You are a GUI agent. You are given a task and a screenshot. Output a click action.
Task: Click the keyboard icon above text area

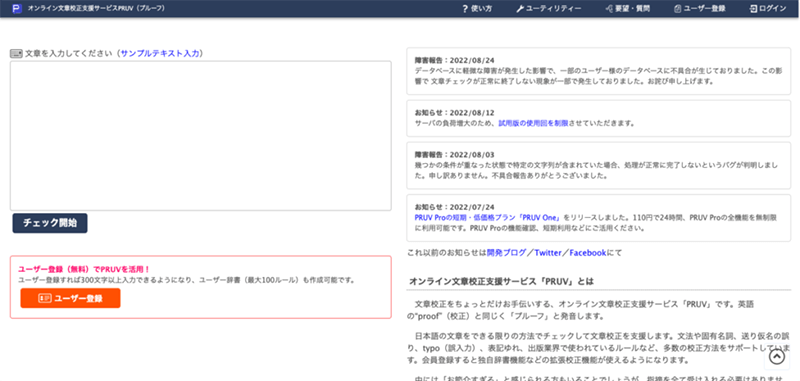coord(16,53)
